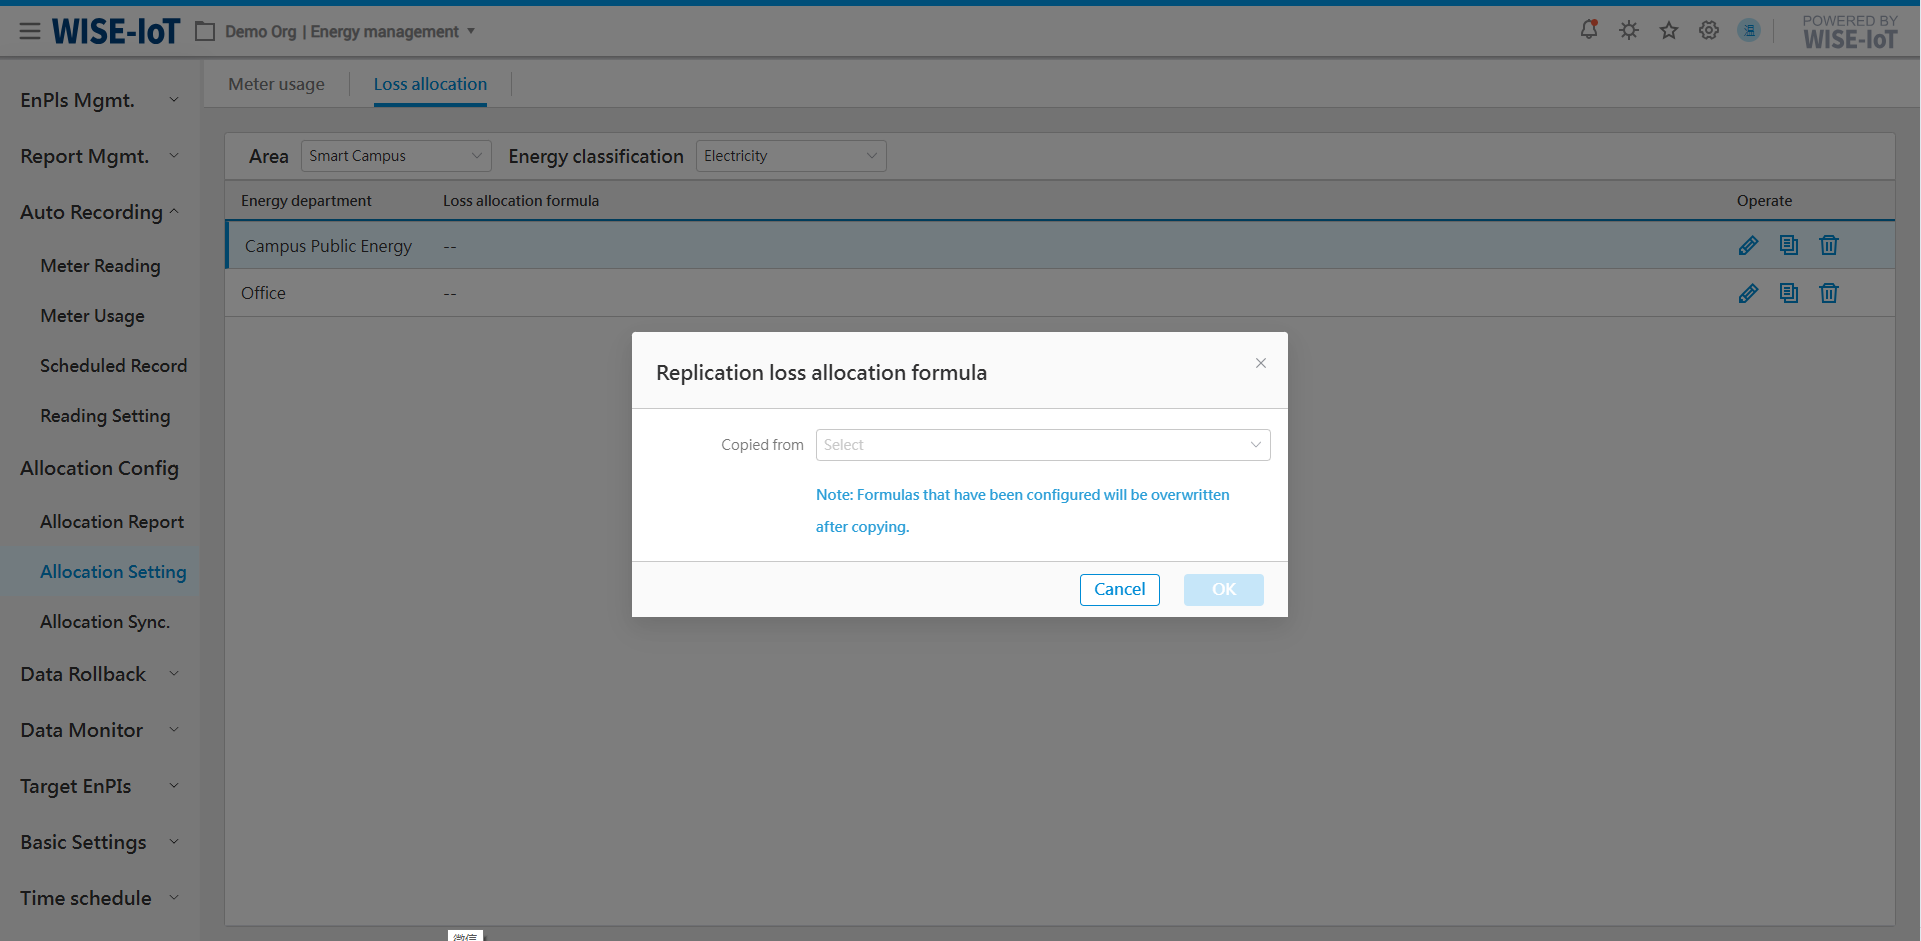Image resolution: width=1921 pixels, height=941 pixels.
Task: Click the Cancel button in the dialog
Action: [x=1119, y=590]
